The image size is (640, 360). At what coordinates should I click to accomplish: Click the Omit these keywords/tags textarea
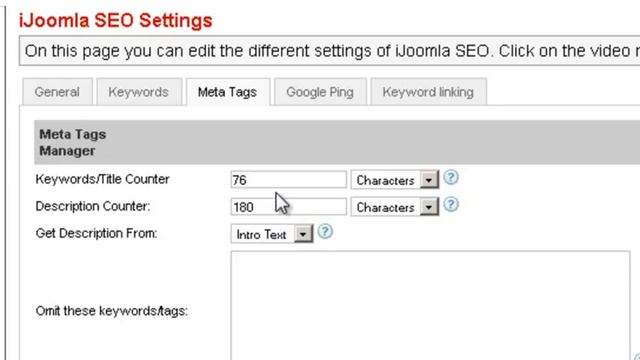point(430,306)
